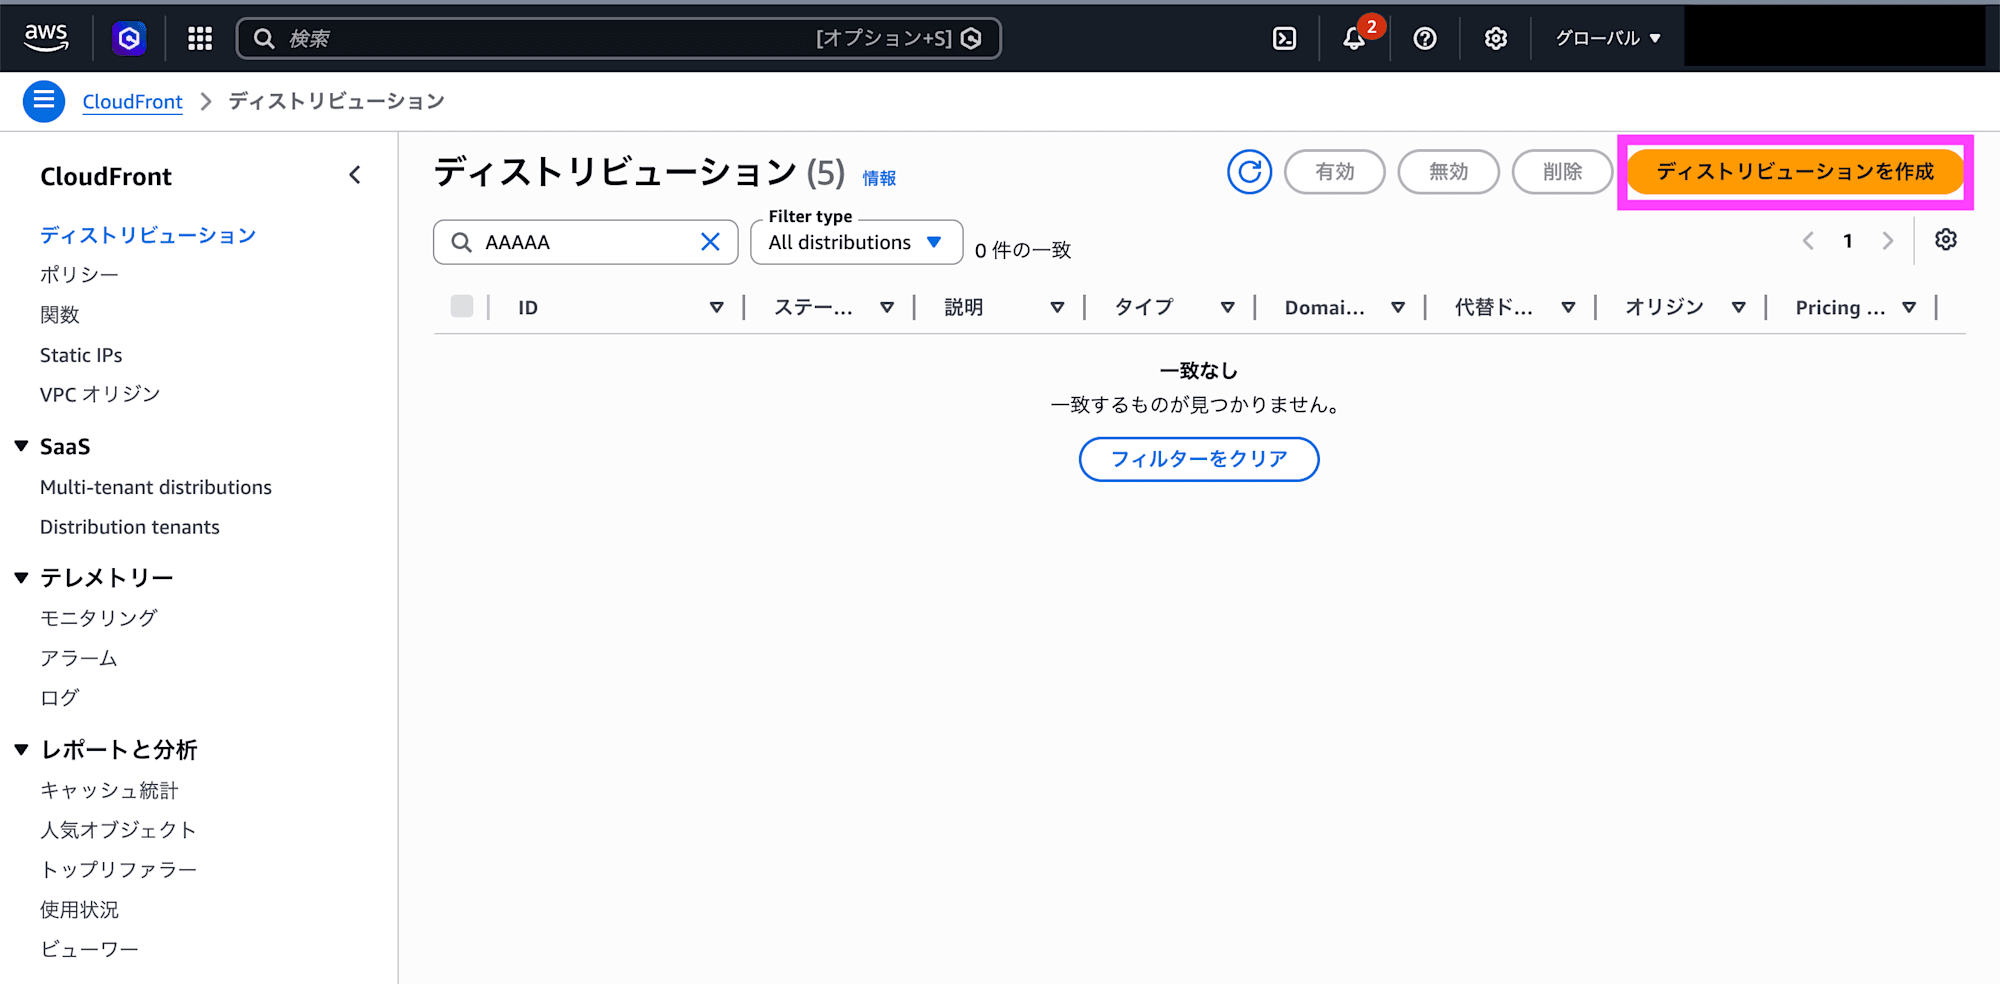2000x984 pixels.
Task: Open the Filter type dropdown
Action: click(856, 242)
